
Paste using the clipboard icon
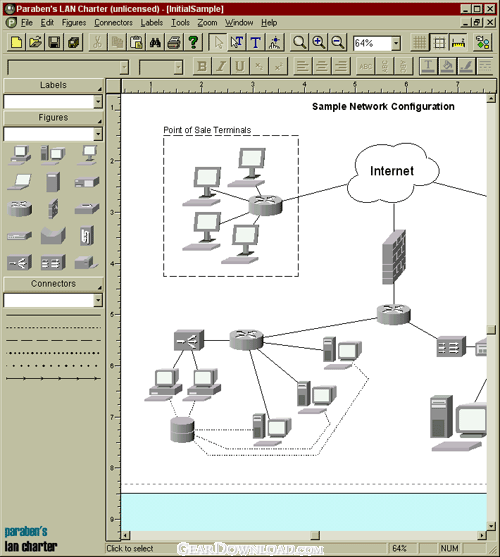pyautogui.click(x=136, y=43)
